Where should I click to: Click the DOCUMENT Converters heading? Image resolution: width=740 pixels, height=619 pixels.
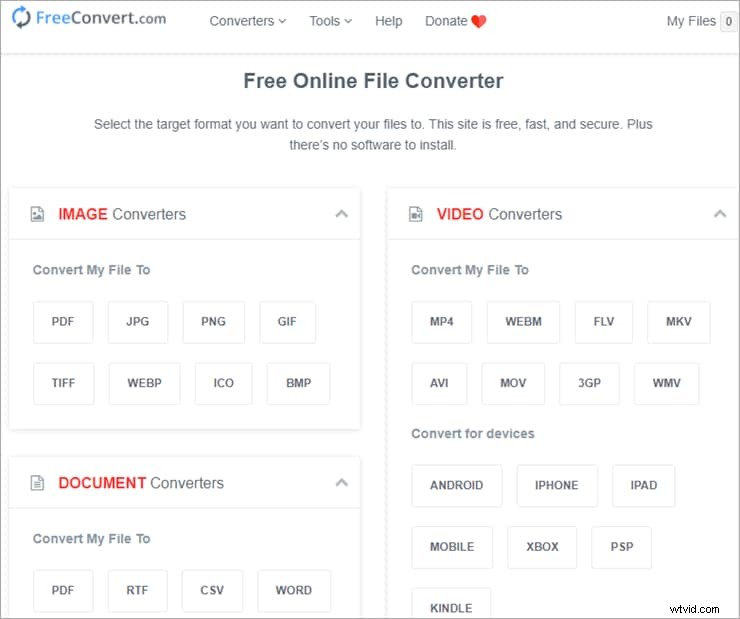(141, 483)
